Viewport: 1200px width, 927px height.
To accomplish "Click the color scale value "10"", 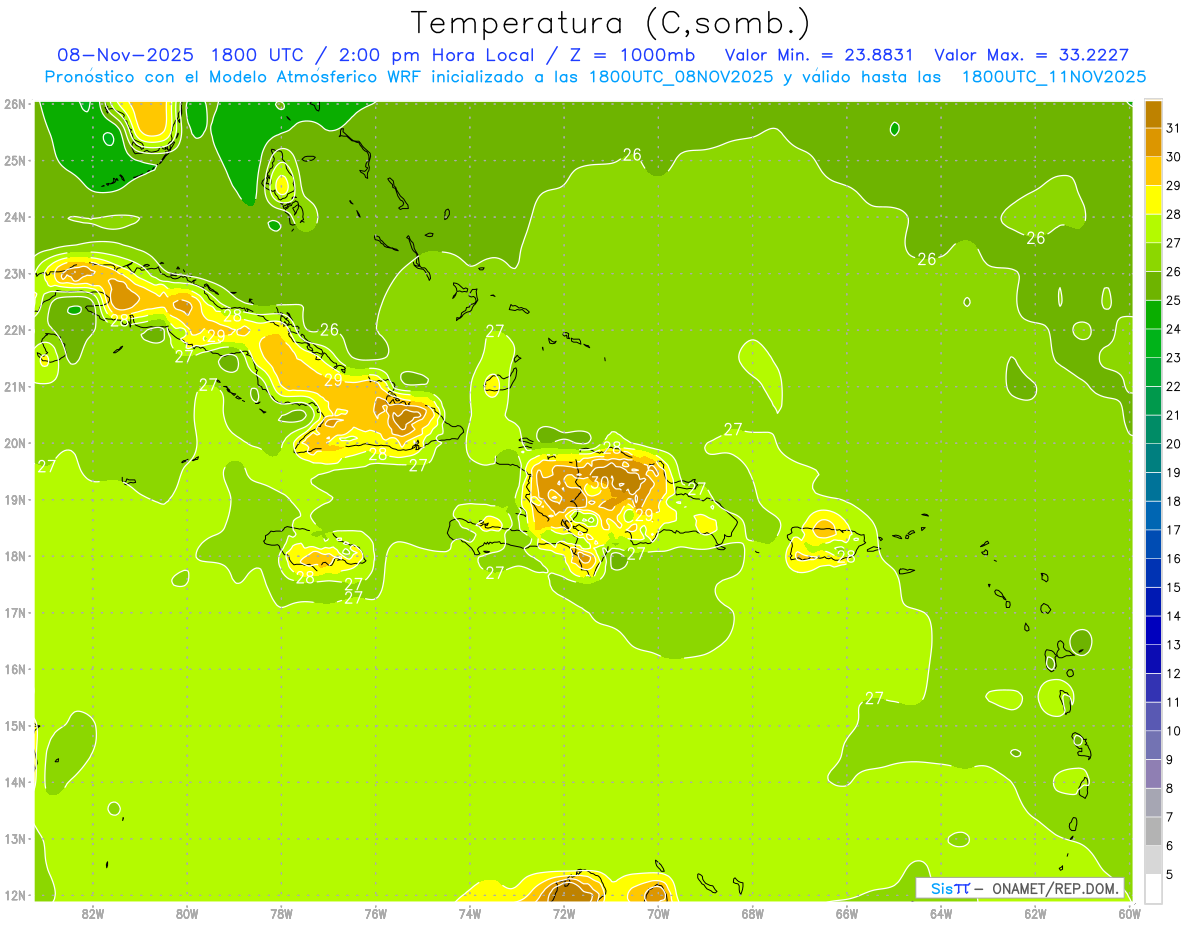I will click(x=1174, y=731).
